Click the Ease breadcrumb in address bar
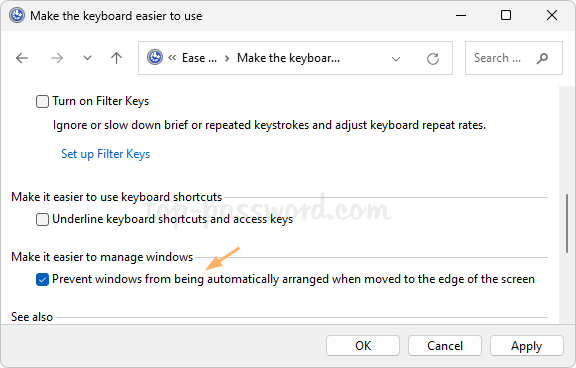Image resolution: width=576 pixels, height=368 pixels. coord(199,58)
